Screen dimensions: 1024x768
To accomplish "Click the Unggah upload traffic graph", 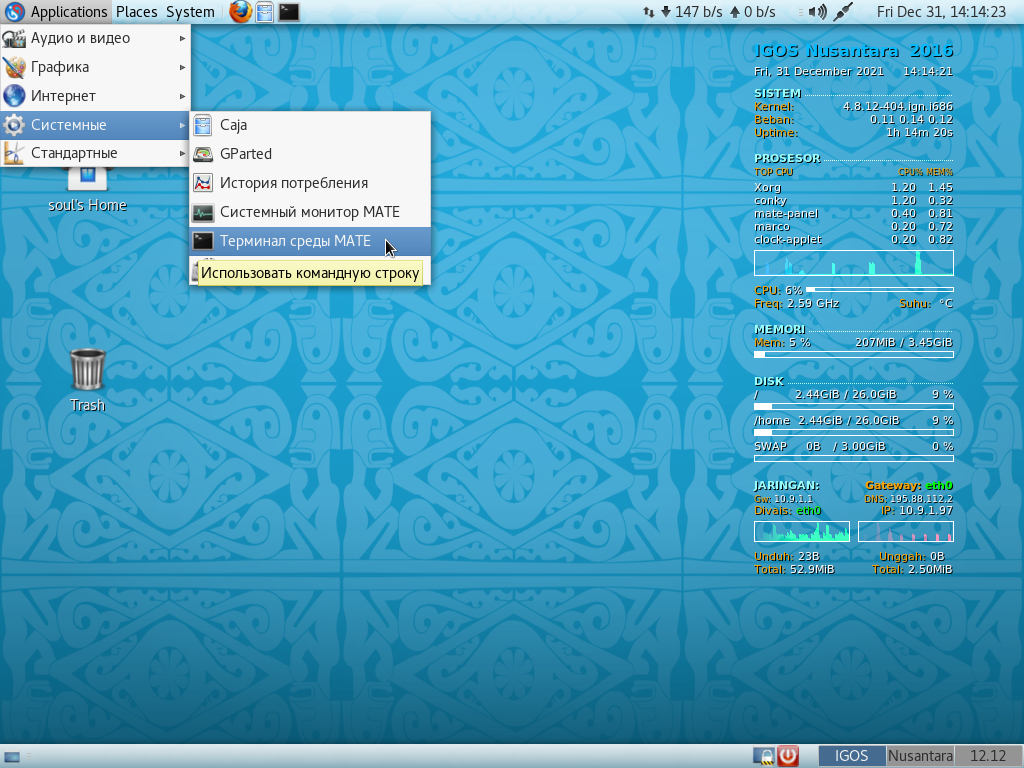I will coord(906,532).
